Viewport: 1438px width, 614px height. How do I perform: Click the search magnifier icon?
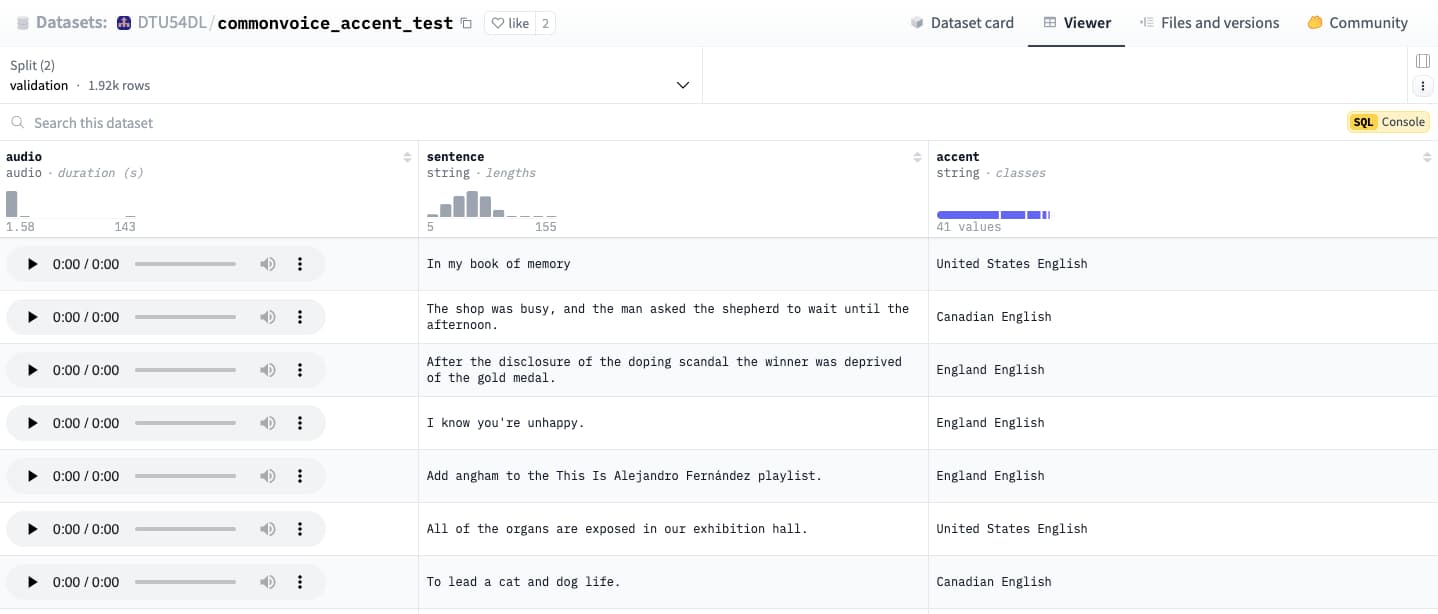(17, 122)
